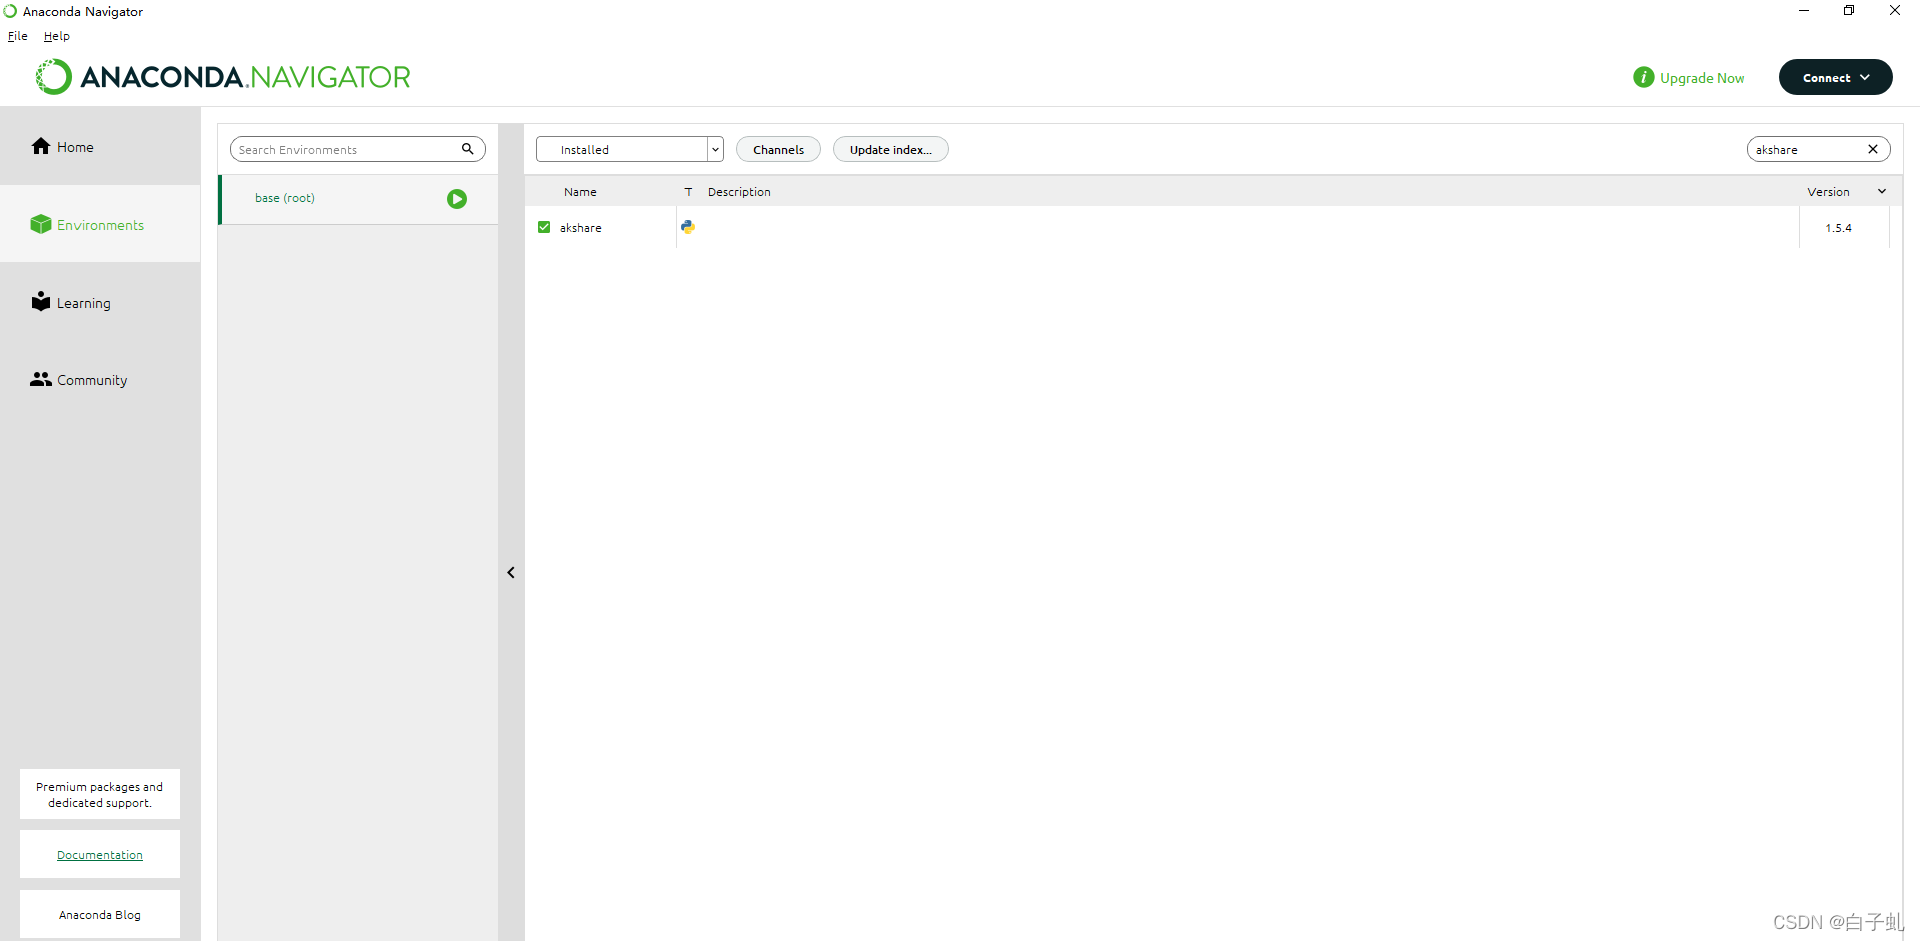Click the Upgrade Now info icon
The image size is (1920, 941).
[1643, 77]
